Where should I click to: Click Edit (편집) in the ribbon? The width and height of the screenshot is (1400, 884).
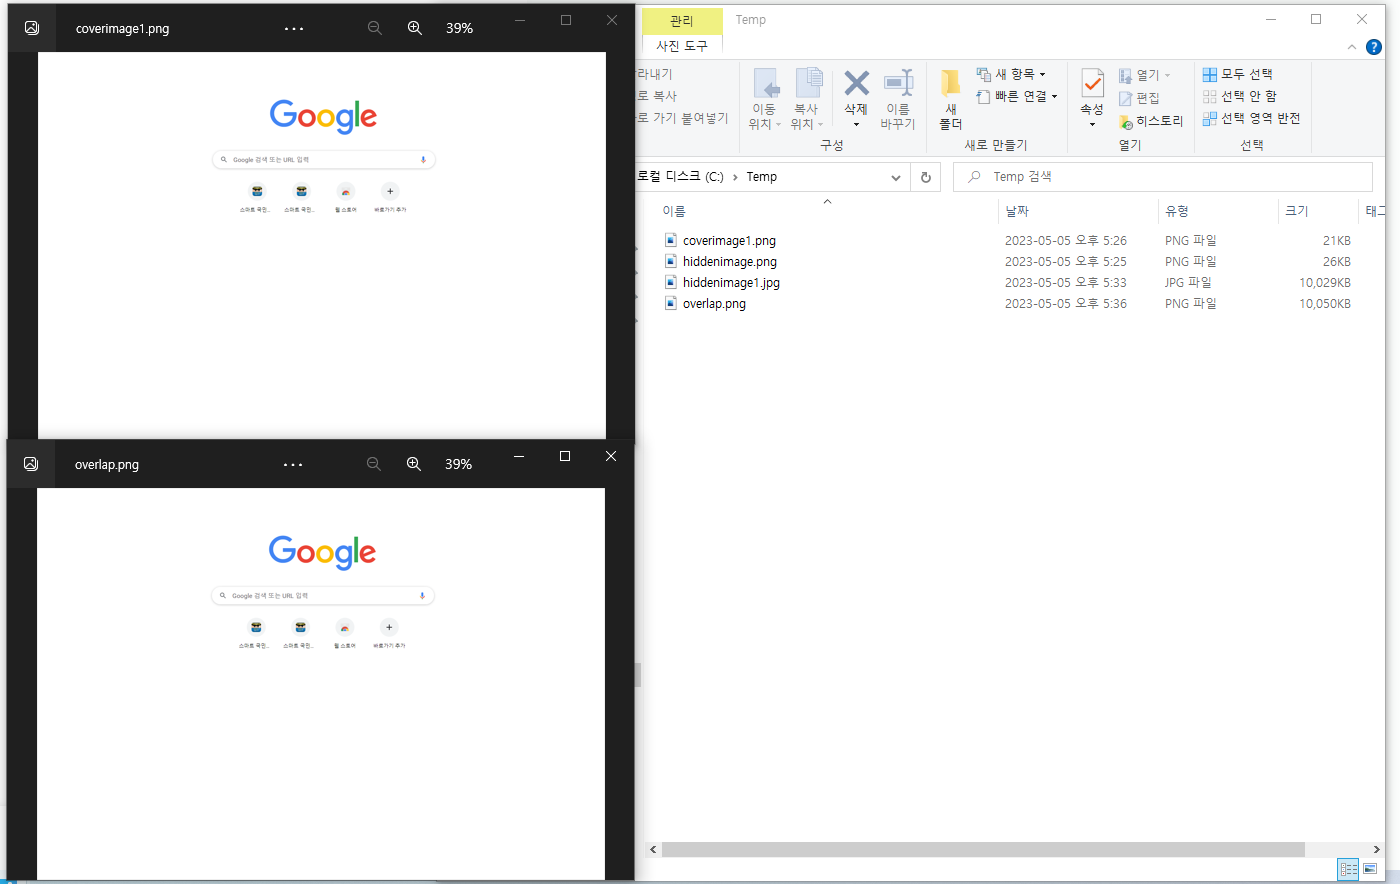[x=1139, y=98]
